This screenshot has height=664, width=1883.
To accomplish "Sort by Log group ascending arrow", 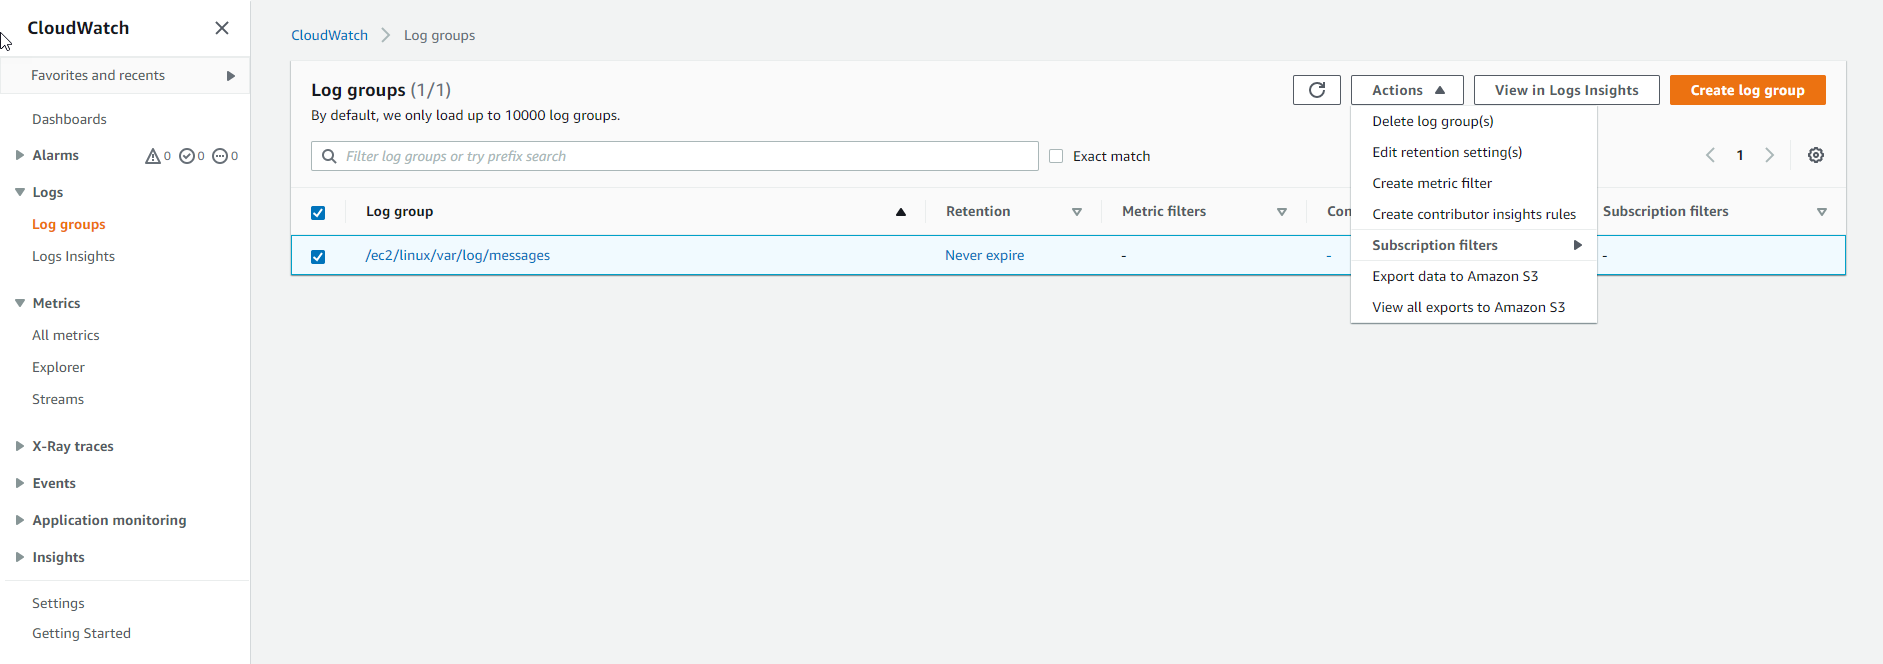I will pos(901,212).
